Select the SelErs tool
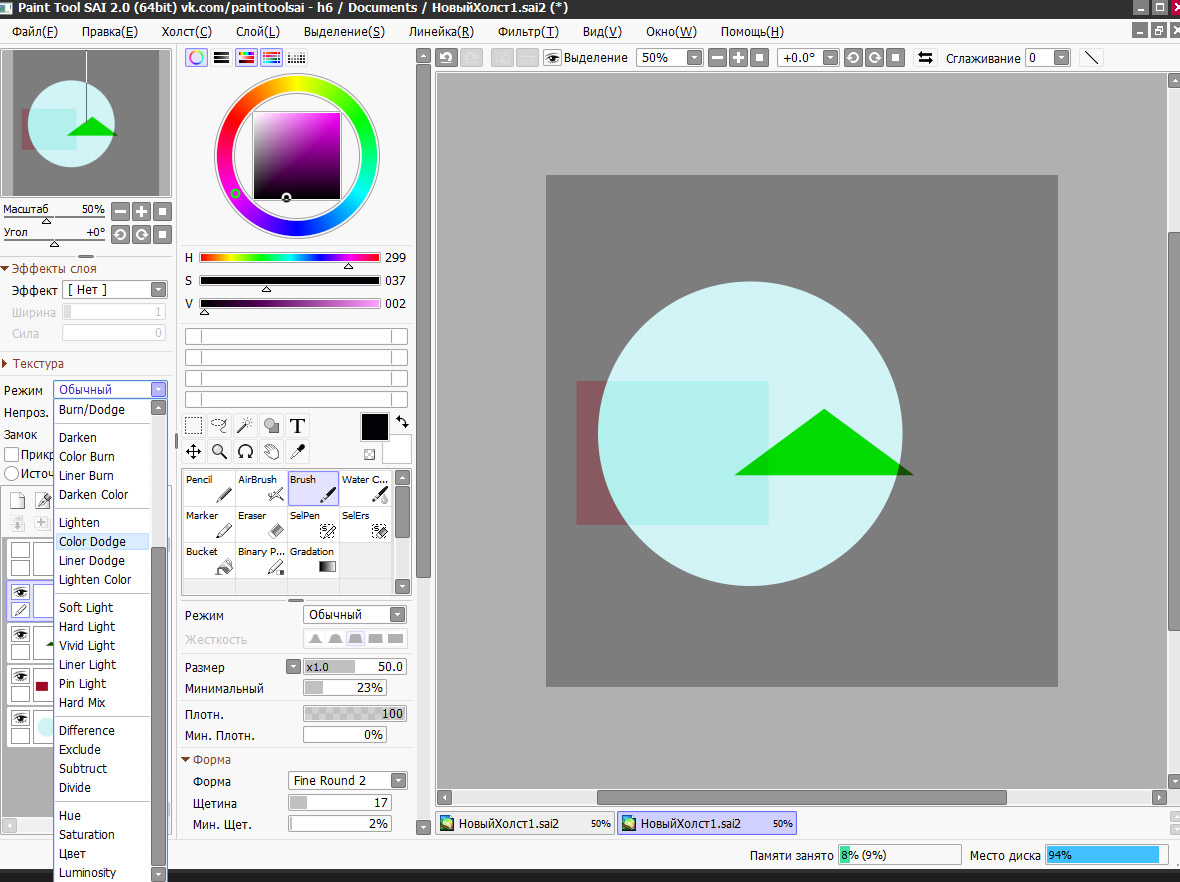1180x882 pixels. pyautogui.click(x=365, y=525)
